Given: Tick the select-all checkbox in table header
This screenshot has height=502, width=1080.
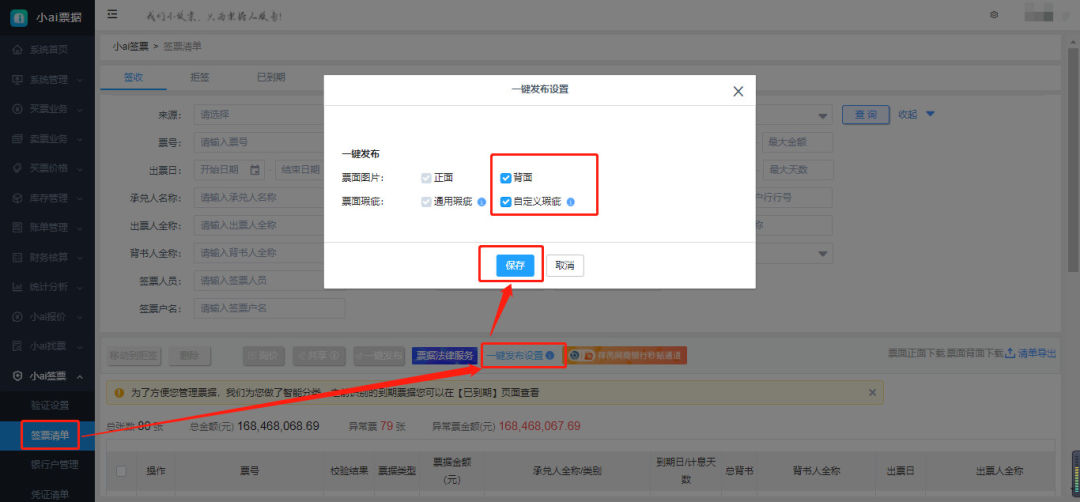Looking at the screenshot, I should click(x=121, y=471).
